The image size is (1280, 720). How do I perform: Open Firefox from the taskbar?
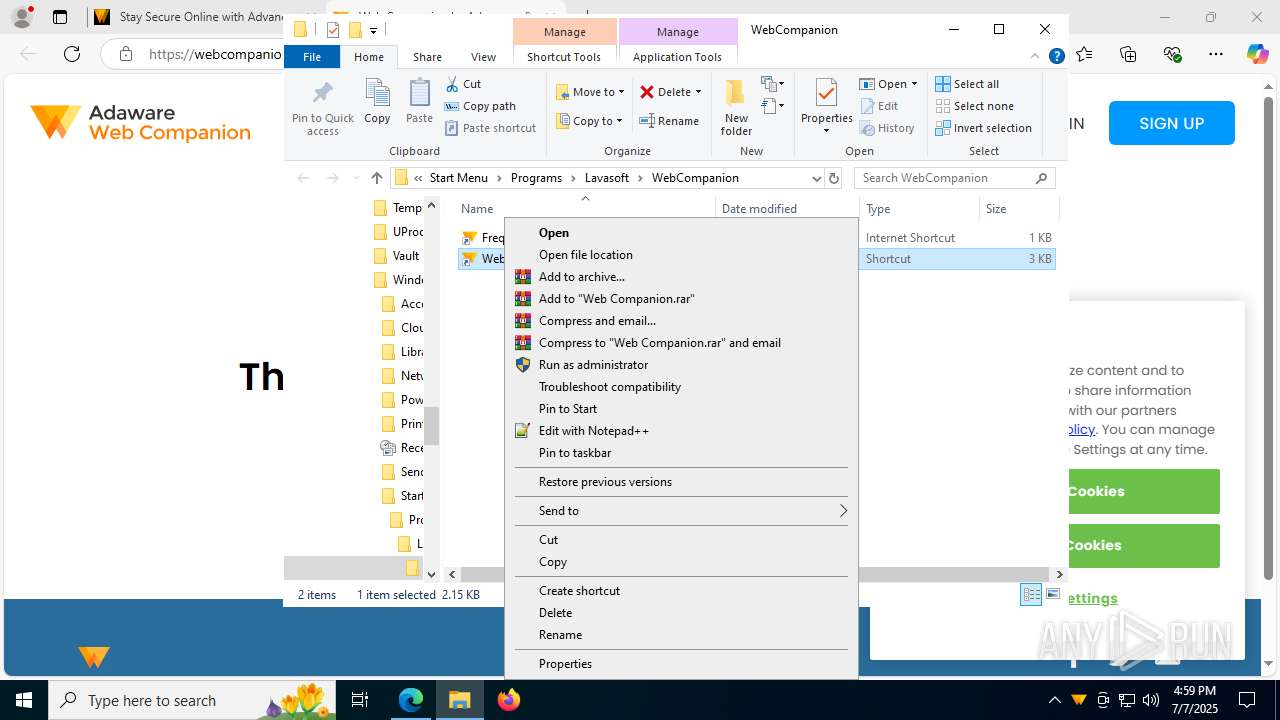coord(509,700)
